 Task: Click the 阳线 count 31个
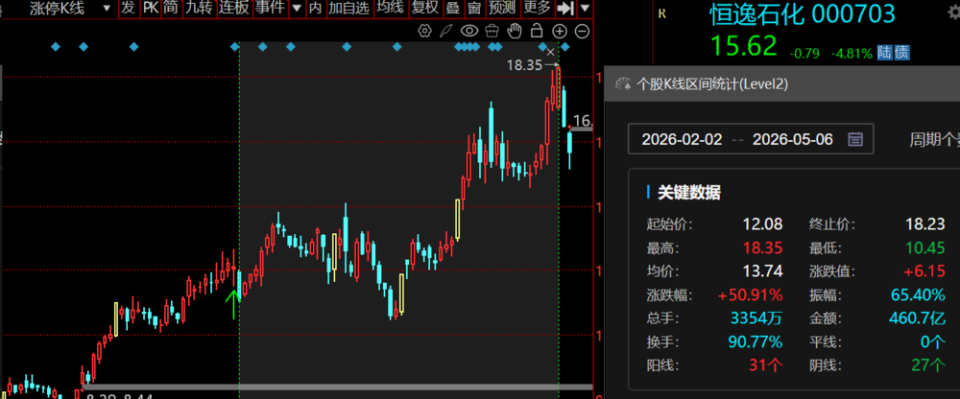(x=766, y=366)
